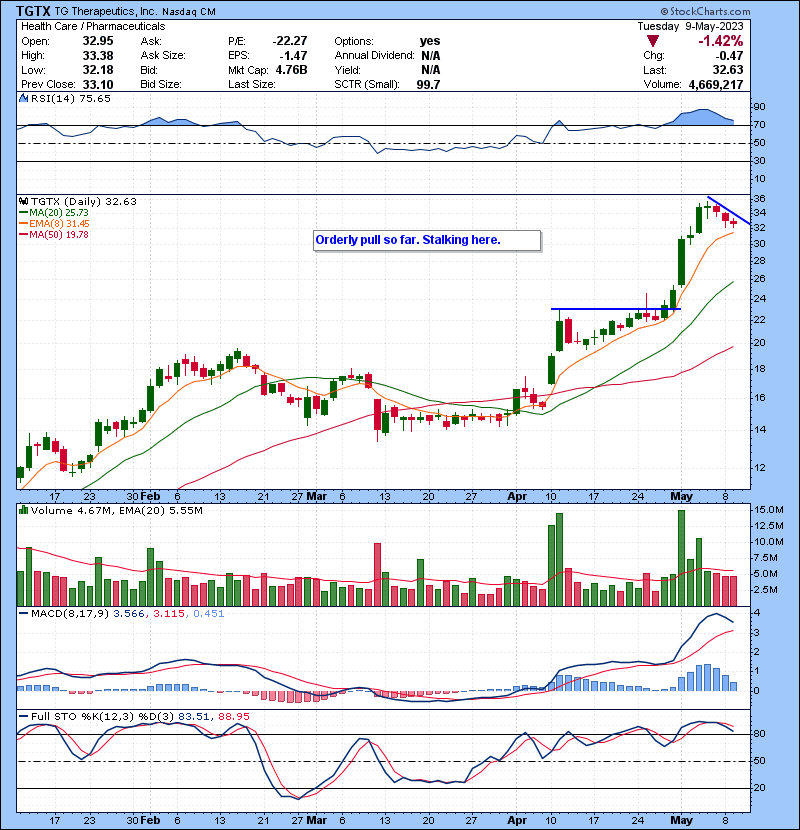Click the MACD histogram 0.451 value
The width and height of the screenshot is (800, 830).
209,614
